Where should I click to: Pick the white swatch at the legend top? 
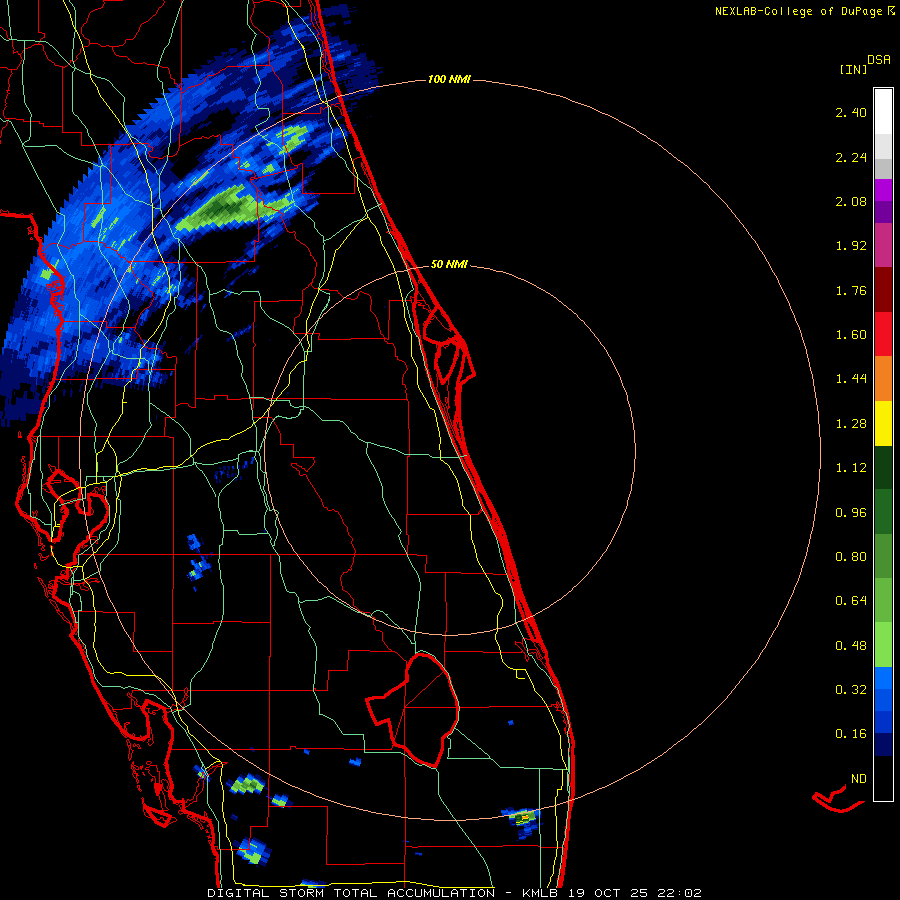point(883,111)
